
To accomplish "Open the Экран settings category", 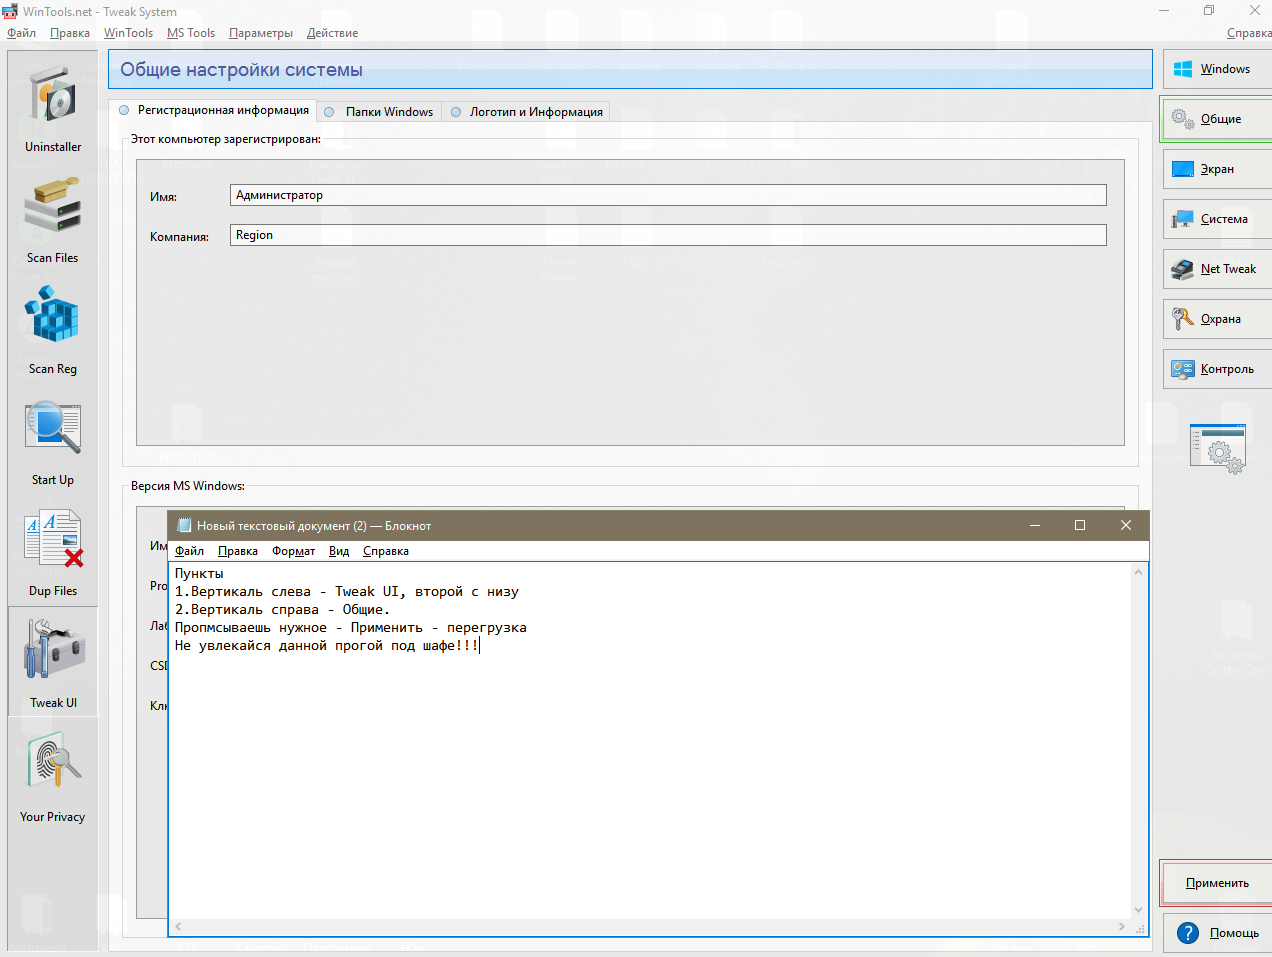I will [x=1217, y=169].
